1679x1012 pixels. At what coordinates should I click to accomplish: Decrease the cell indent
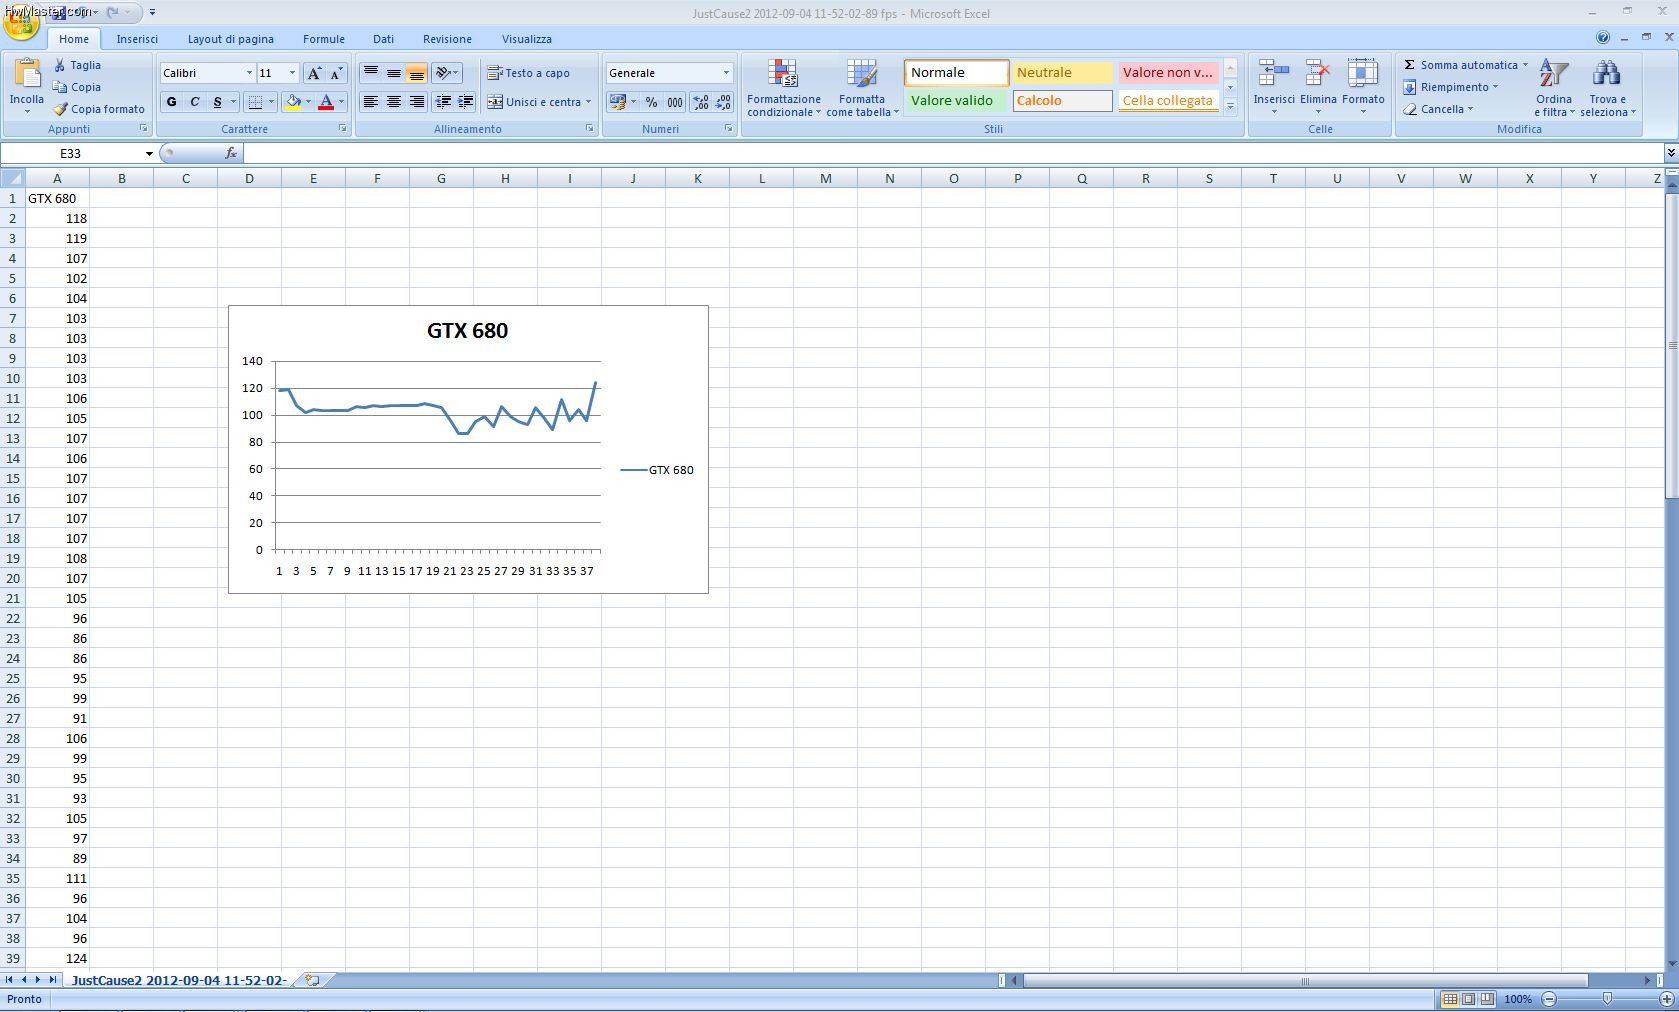click(x=443, y=102)
